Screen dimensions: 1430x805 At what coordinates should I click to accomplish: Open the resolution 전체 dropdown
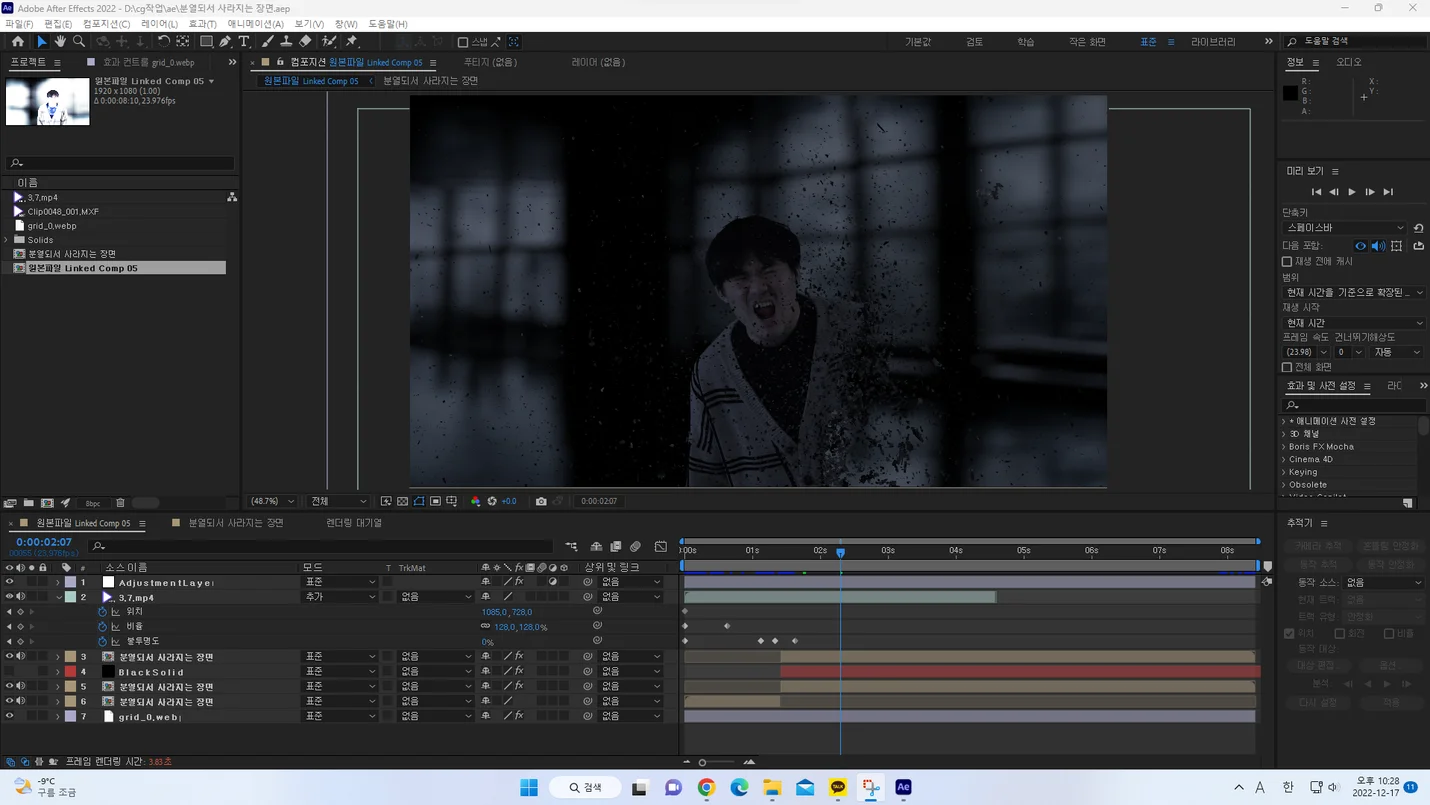click(339, 501)
